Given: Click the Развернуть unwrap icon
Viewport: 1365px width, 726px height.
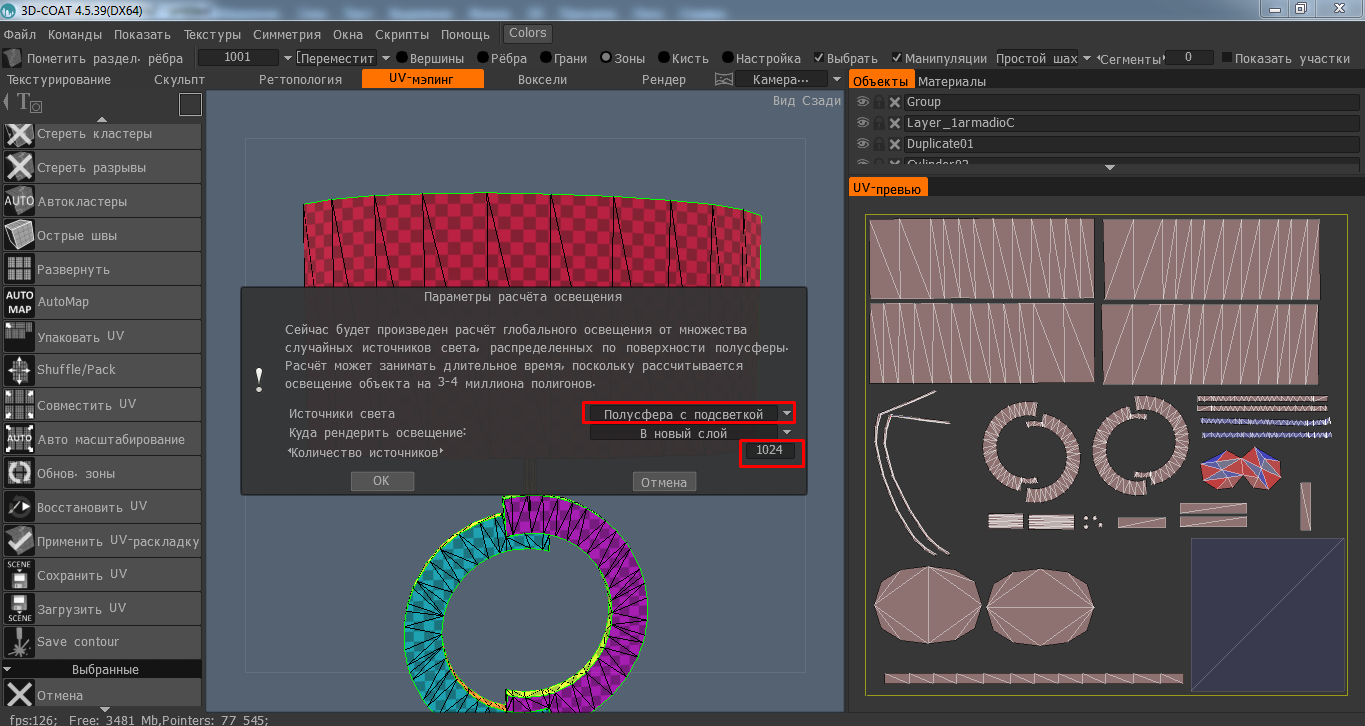Looking at the screenshot, I should click(x=19, y=269).
